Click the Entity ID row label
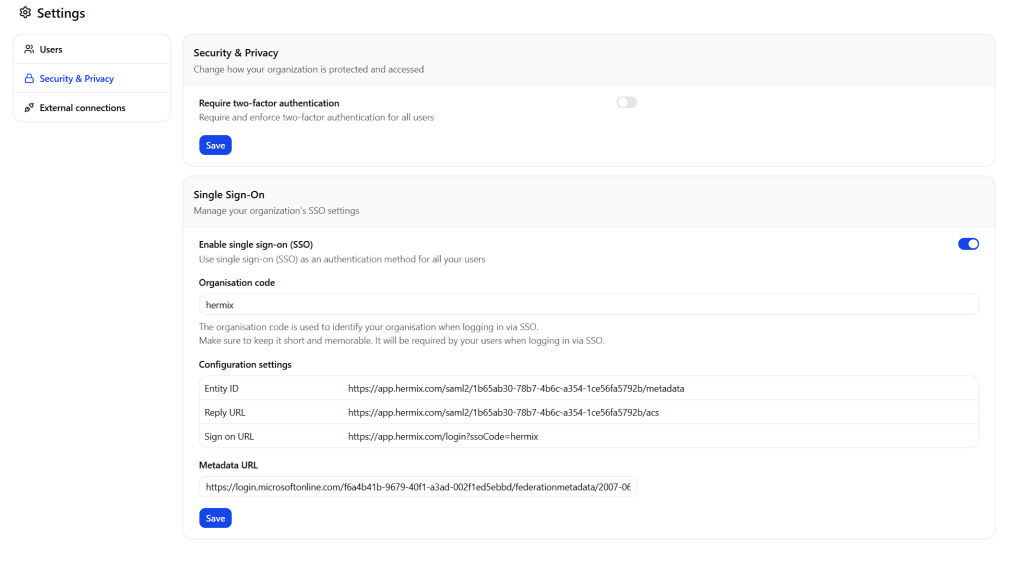Viewport: 1024px width, 579px height. 221,388
